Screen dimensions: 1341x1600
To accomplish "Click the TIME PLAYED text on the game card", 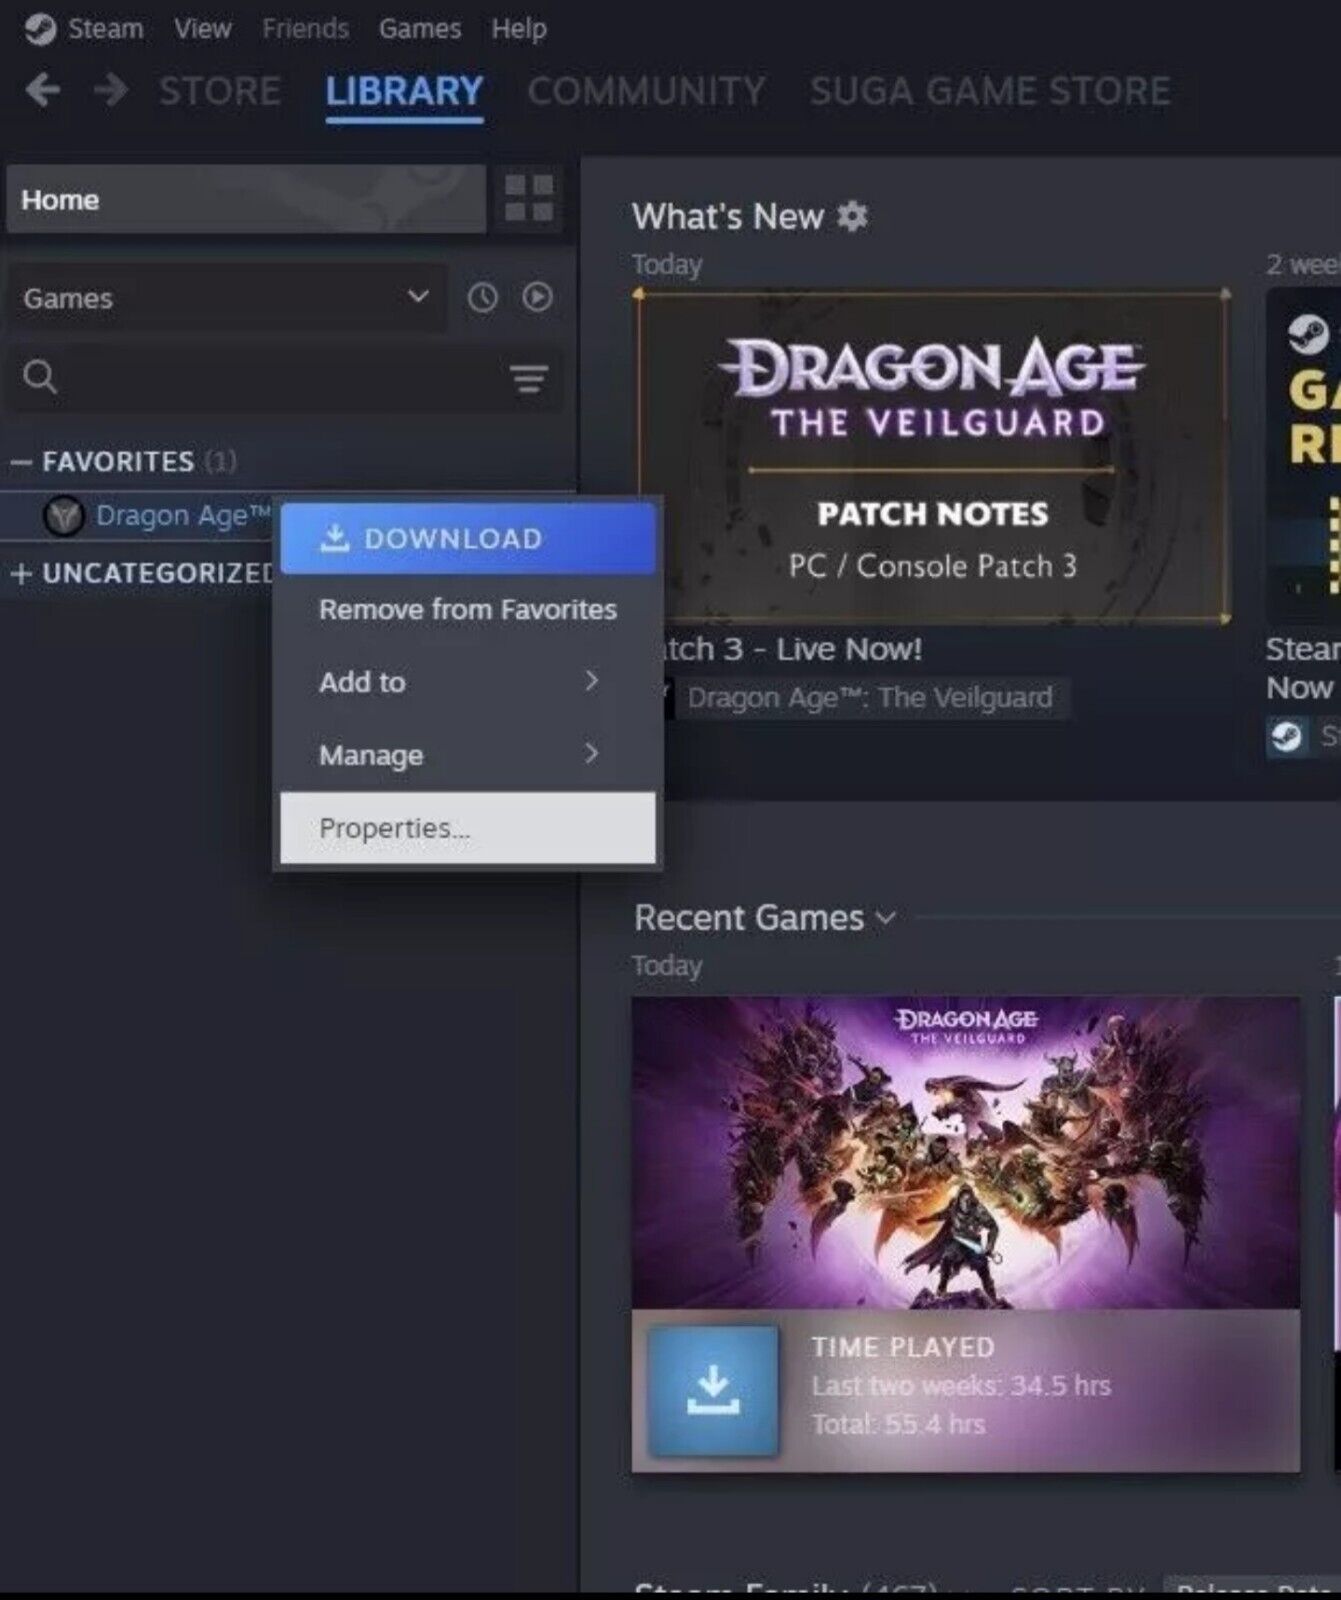I will tap(903, 1347).
